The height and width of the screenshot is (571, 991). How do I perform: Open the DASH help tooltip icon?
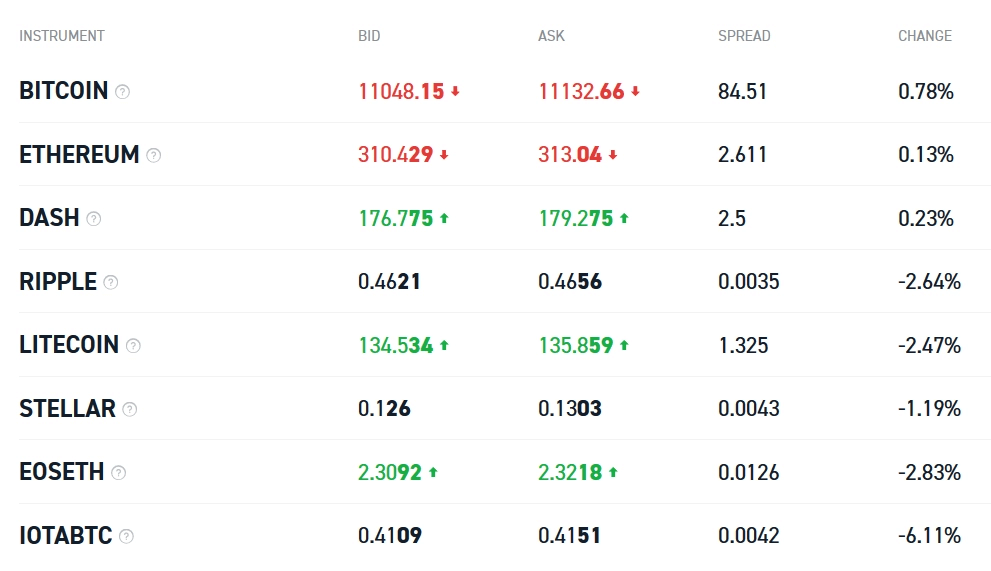point(93,219)
